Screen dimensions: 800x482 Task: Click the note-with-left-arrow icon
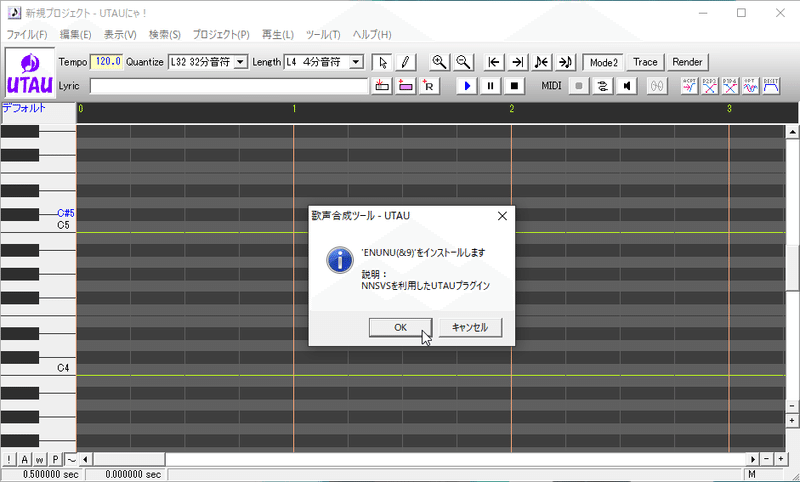[541, 62]
